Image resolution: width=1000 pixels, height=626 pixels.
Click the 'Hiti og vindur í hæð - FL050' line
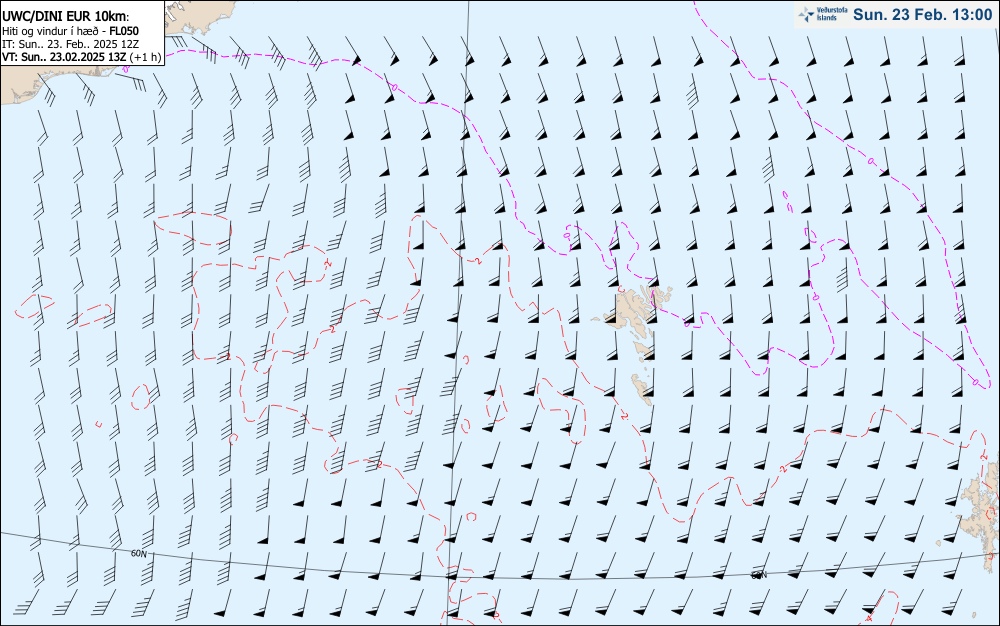coord(70,31)
